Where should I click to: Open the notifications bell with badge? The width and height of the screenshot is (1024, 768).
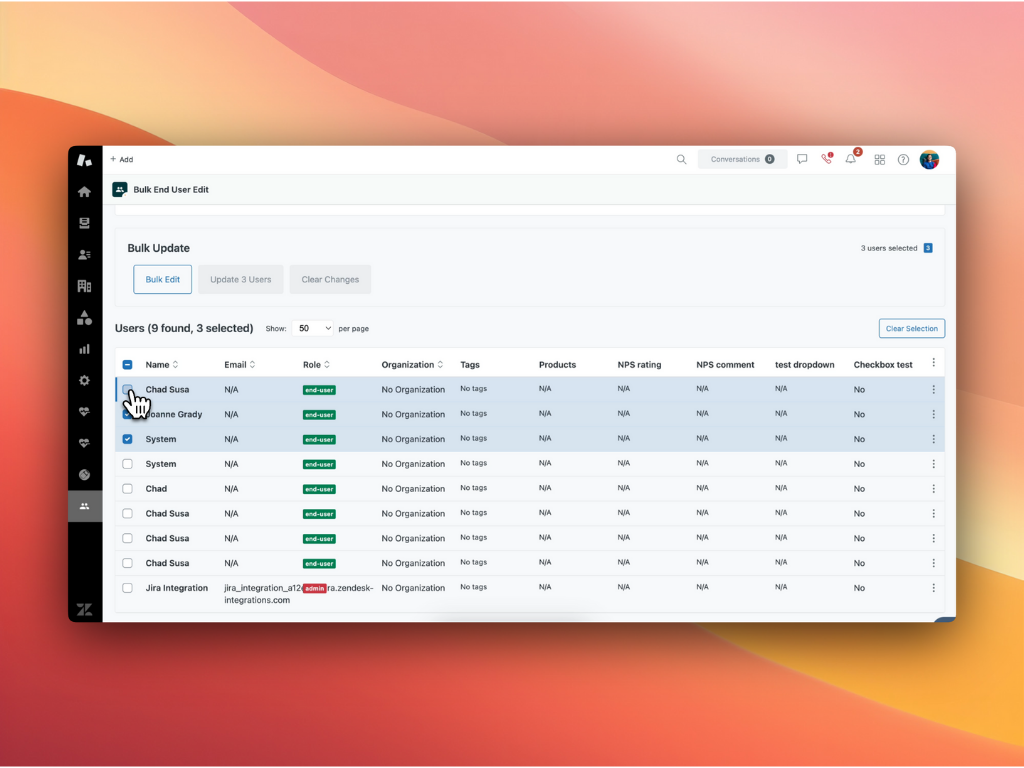tap(849, 160)
